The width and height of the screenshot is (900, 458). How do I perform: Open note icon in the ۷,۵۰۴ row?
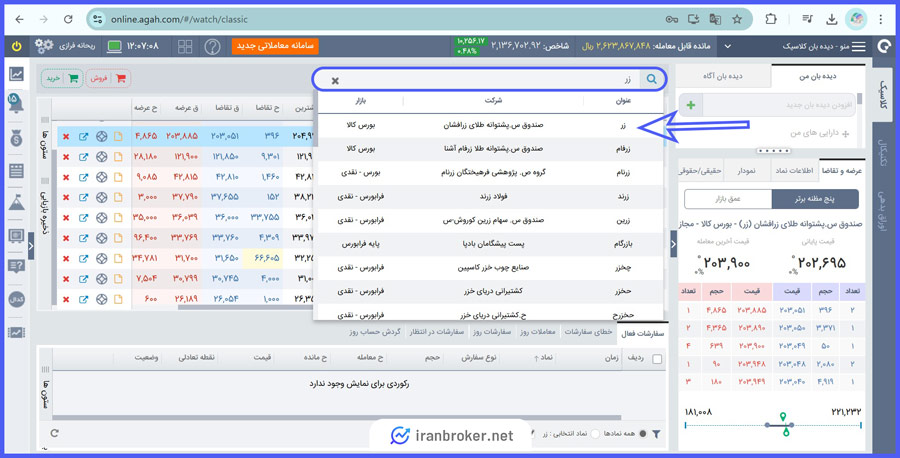[118, 279]
